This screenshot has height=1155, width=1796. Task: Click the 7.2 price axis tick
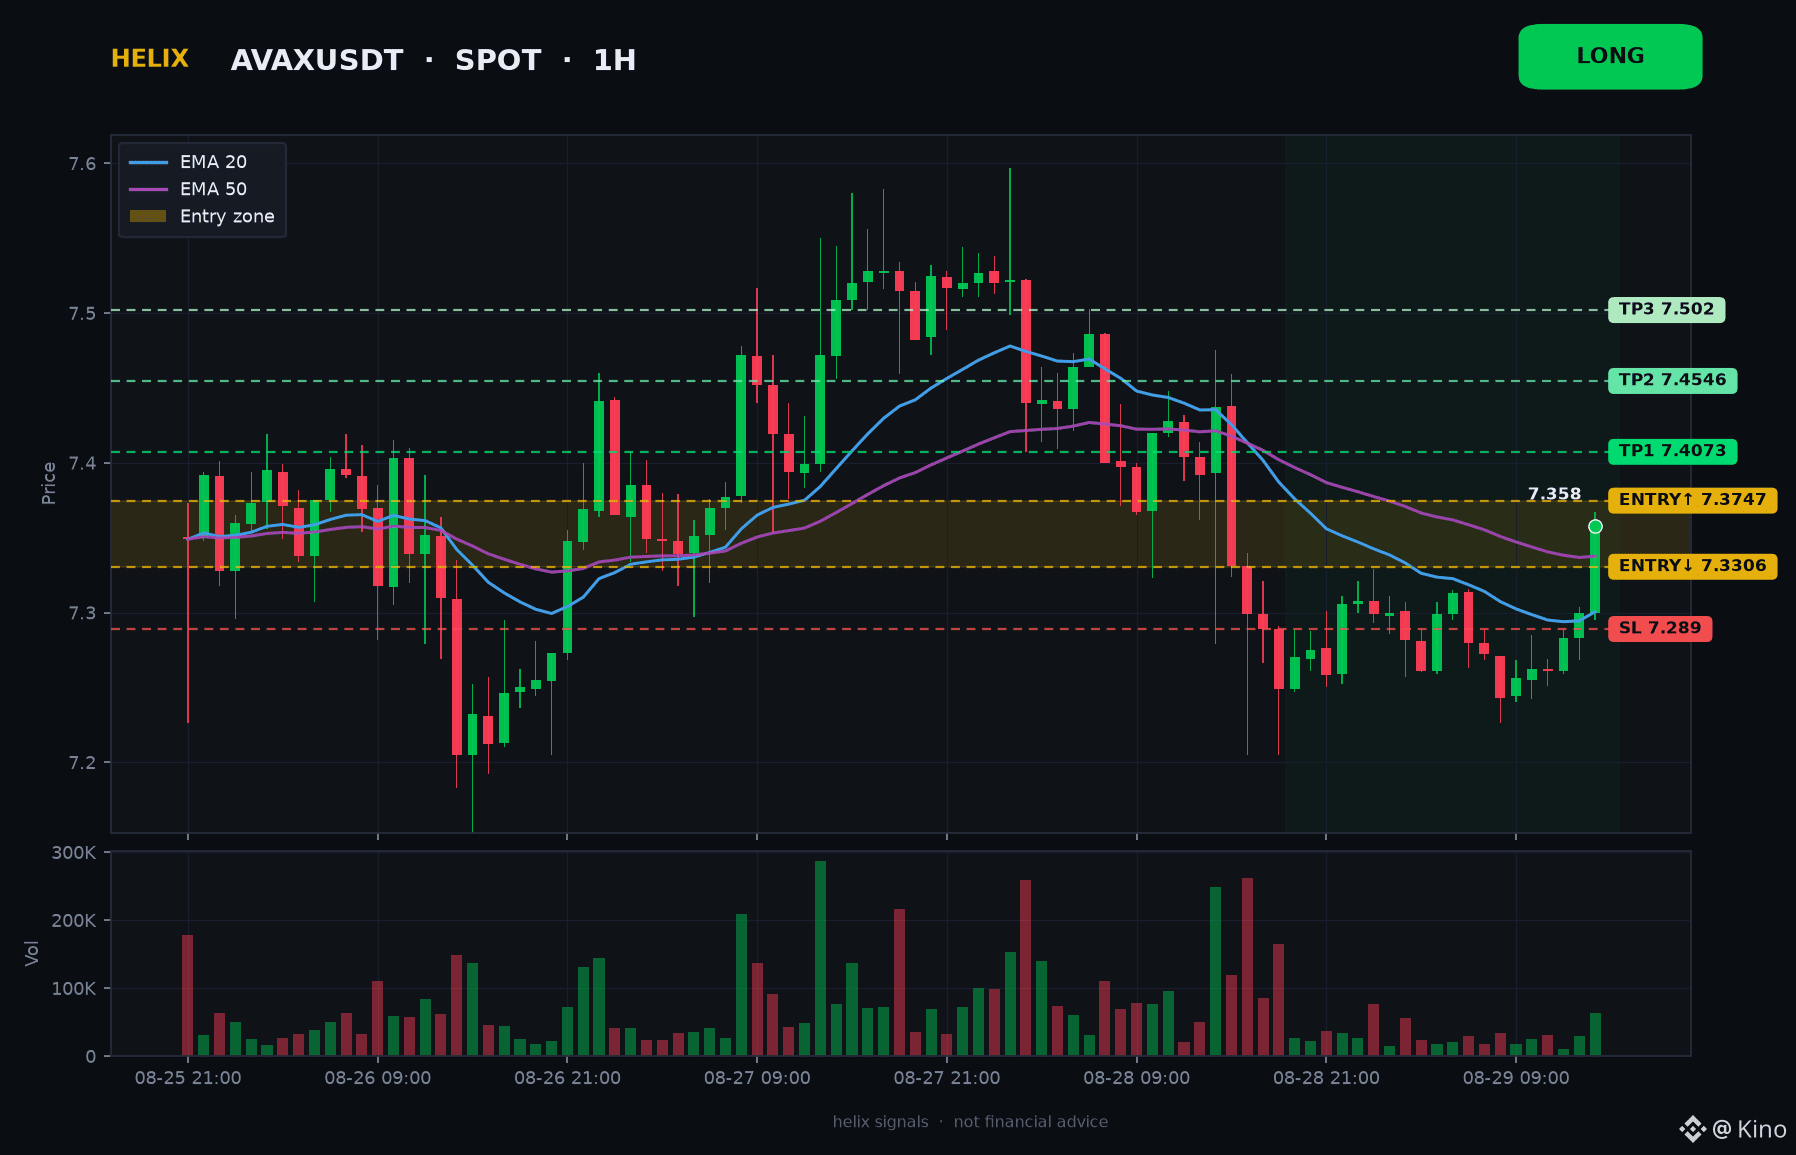[x=82, y=763]
